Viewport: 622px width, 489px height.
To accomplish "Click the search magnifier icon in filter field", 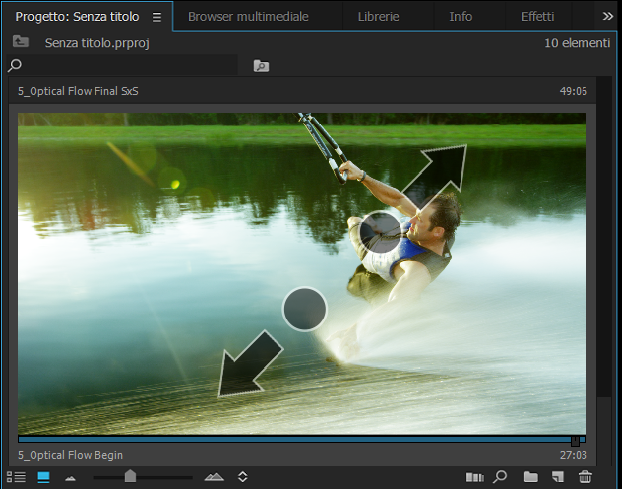I will pyautogui.click(x=15, y=65).
